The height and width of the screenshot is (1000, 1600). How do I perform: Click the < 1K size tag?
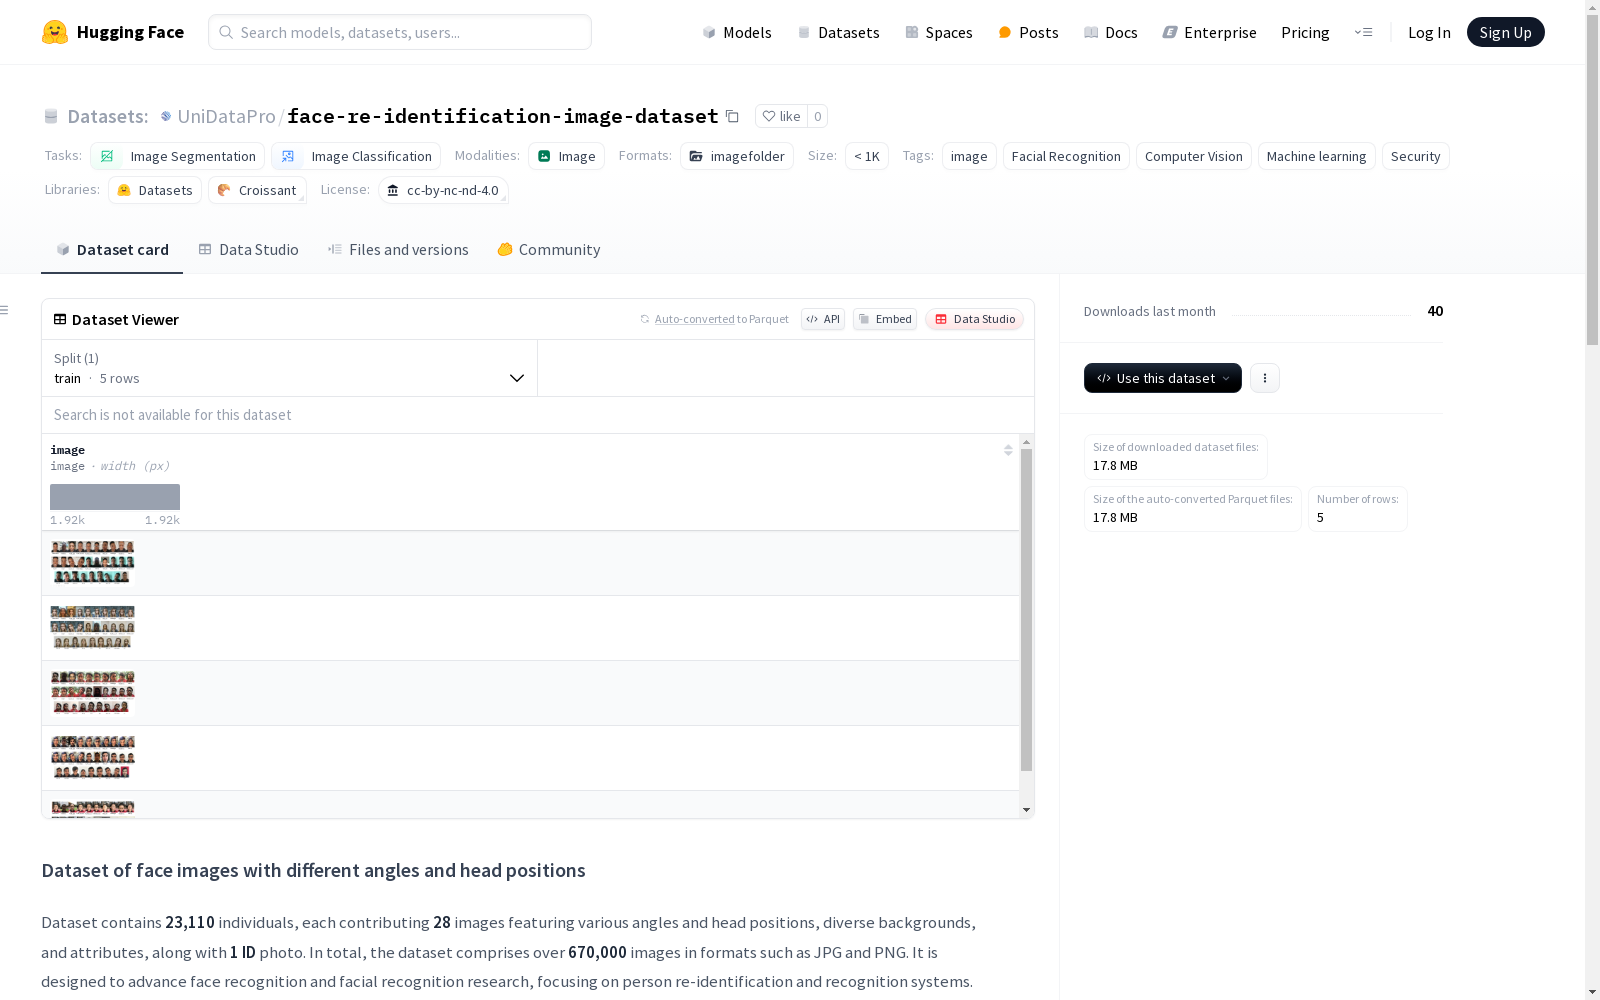(867, 156)
